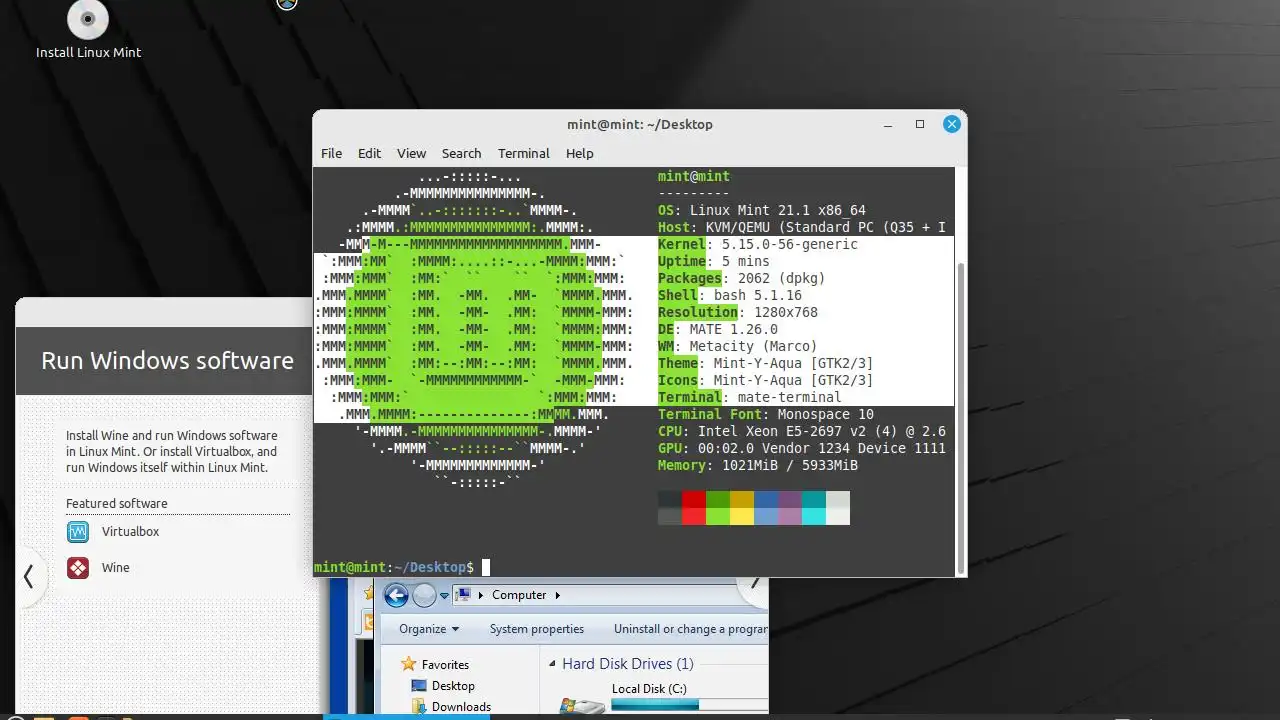This screenshot has height=720, width=1280.
Task: Open the Install Linux Mint desktop icon
Action: tap(88, 32)
